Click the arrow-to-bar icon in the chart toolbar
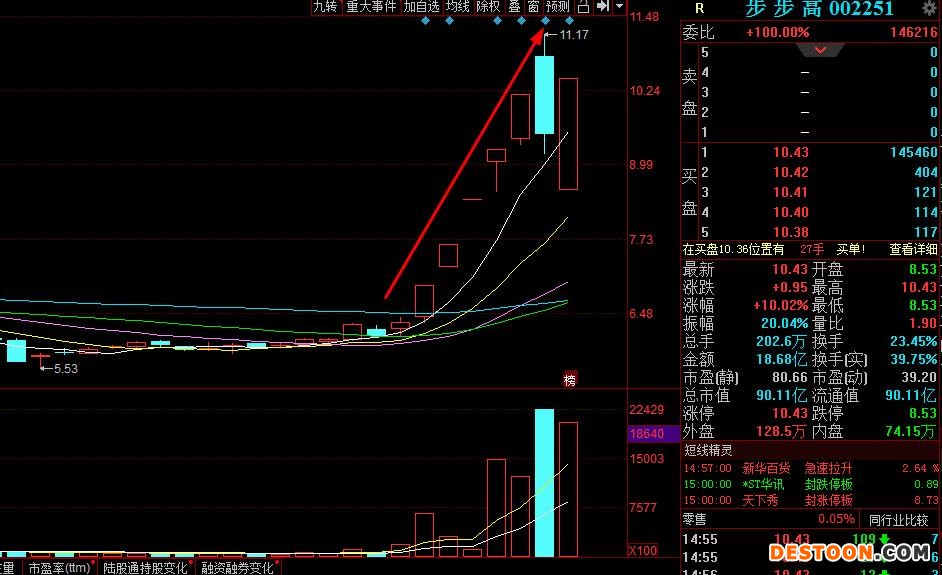 [x=602, y=7]
